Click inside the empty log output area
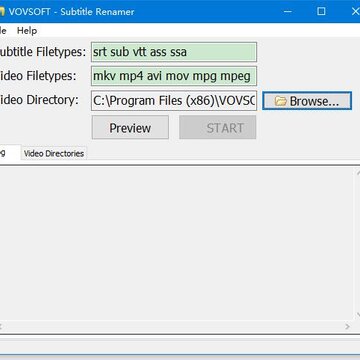360x360 pixels. pos(177,243)
